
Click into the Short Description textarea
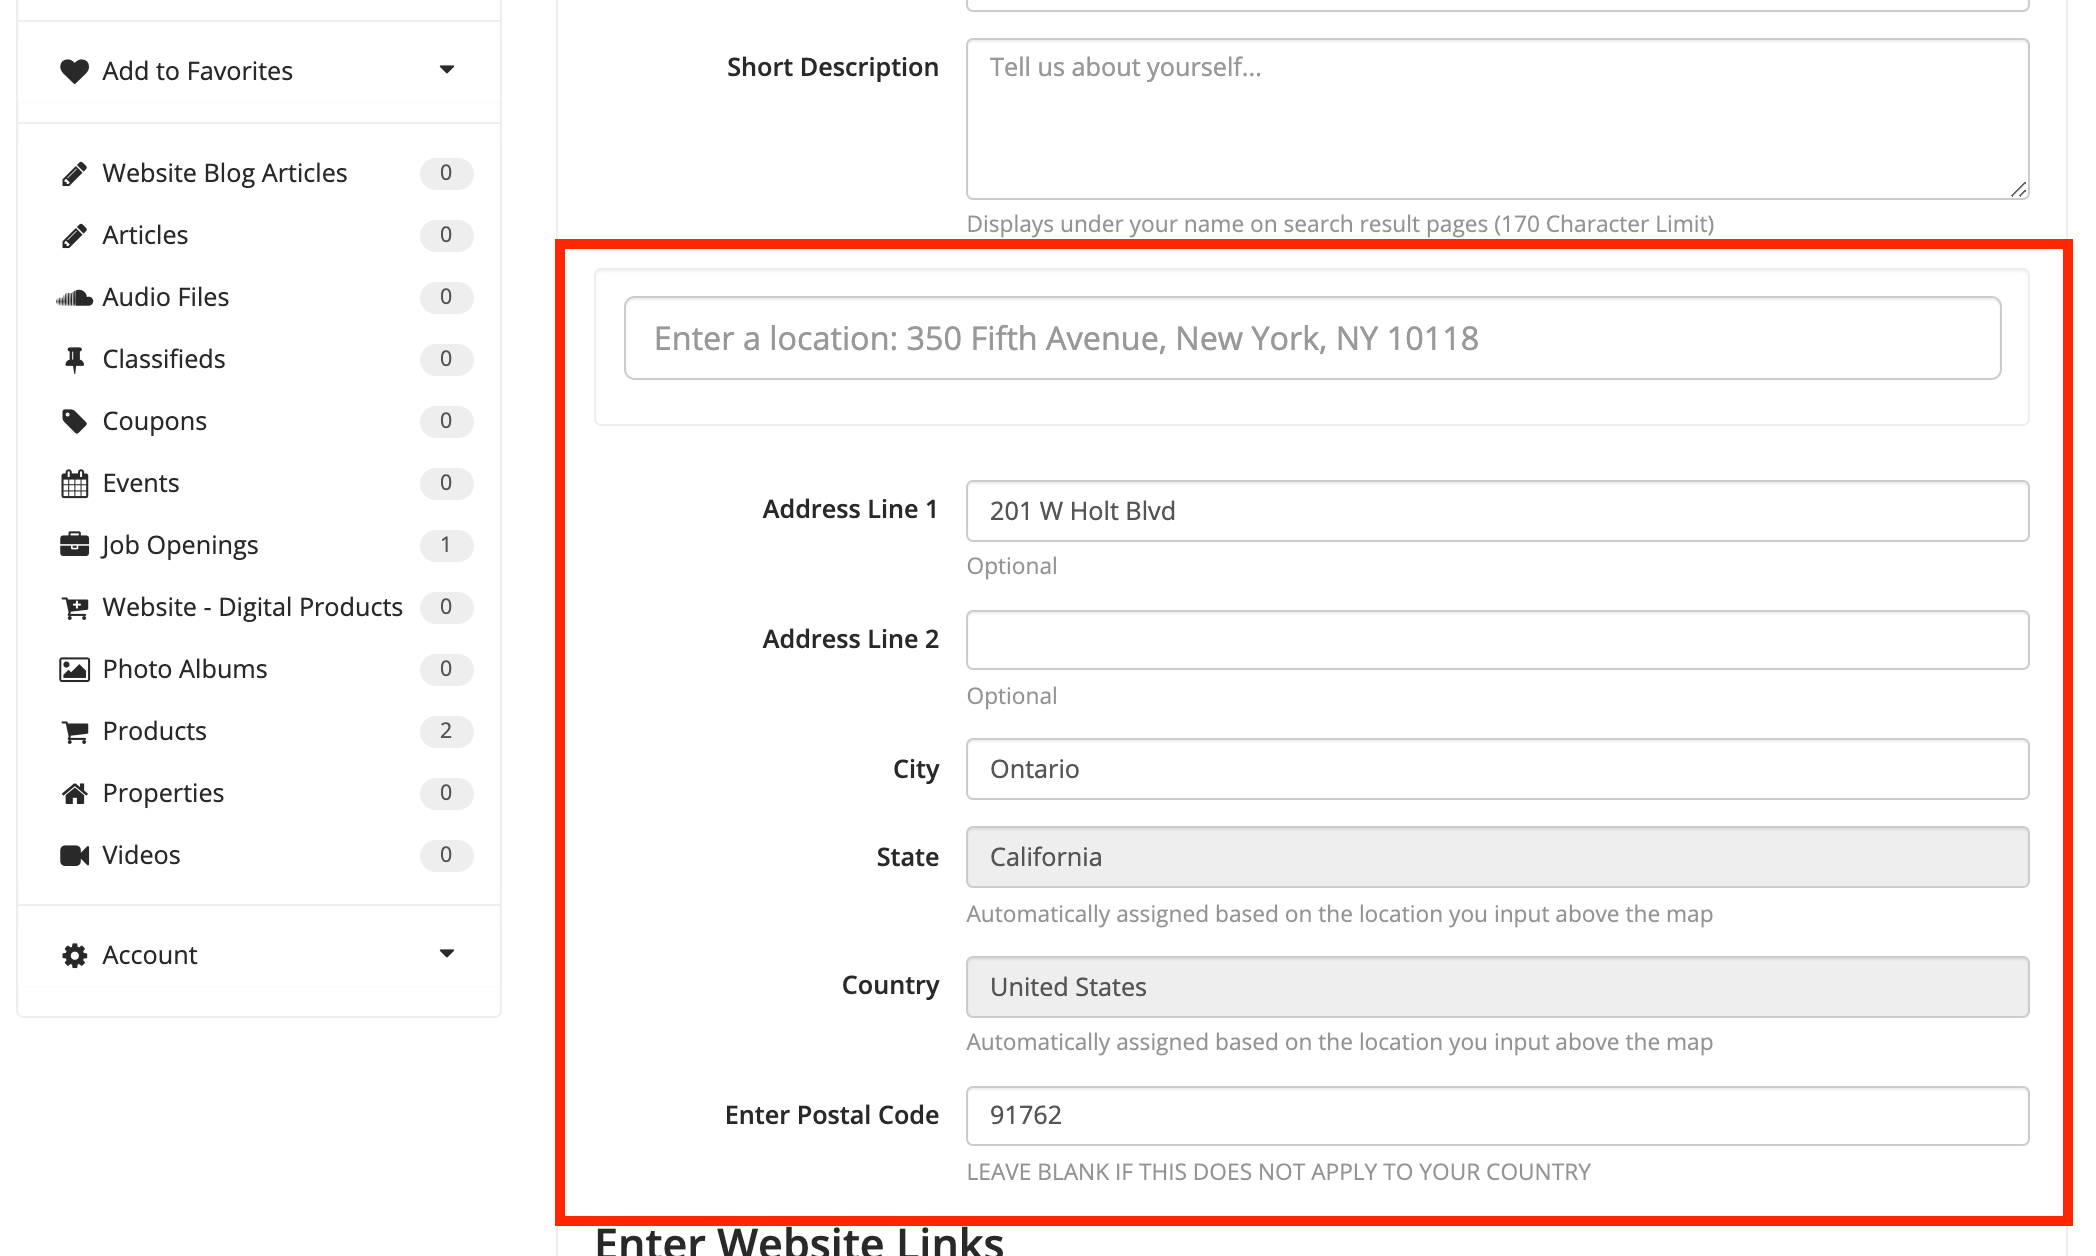pyautogui.click(x=1496, y=120)
